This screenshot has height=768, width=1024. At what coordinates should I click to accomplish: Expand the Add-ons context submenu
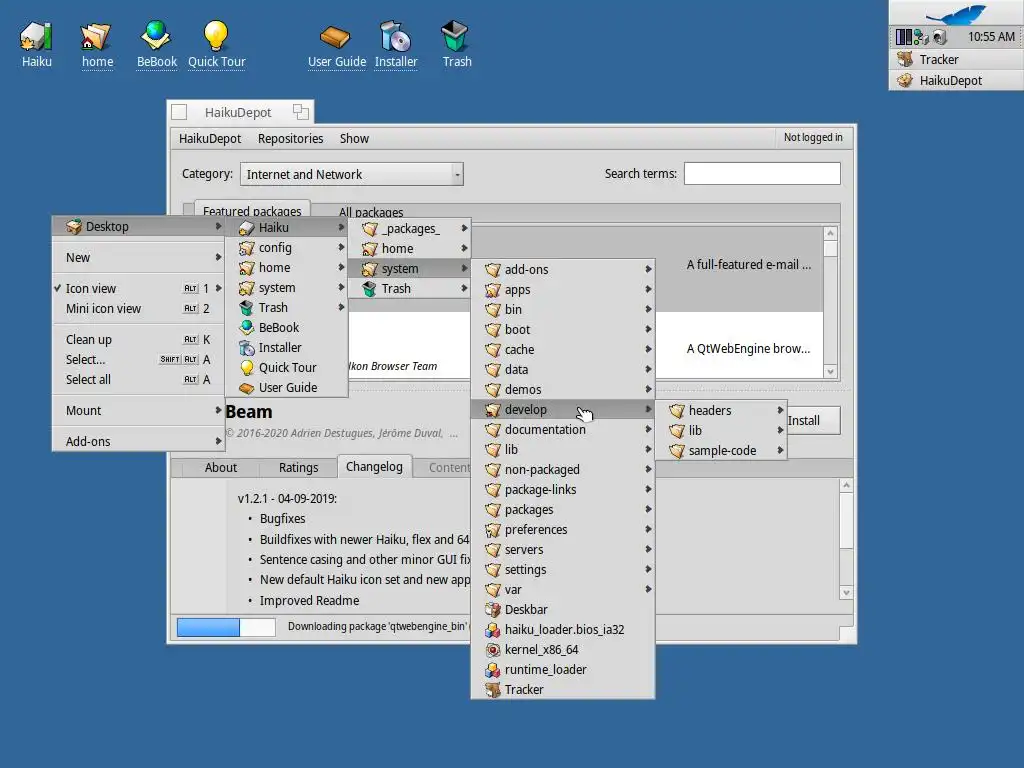point(138,441)
